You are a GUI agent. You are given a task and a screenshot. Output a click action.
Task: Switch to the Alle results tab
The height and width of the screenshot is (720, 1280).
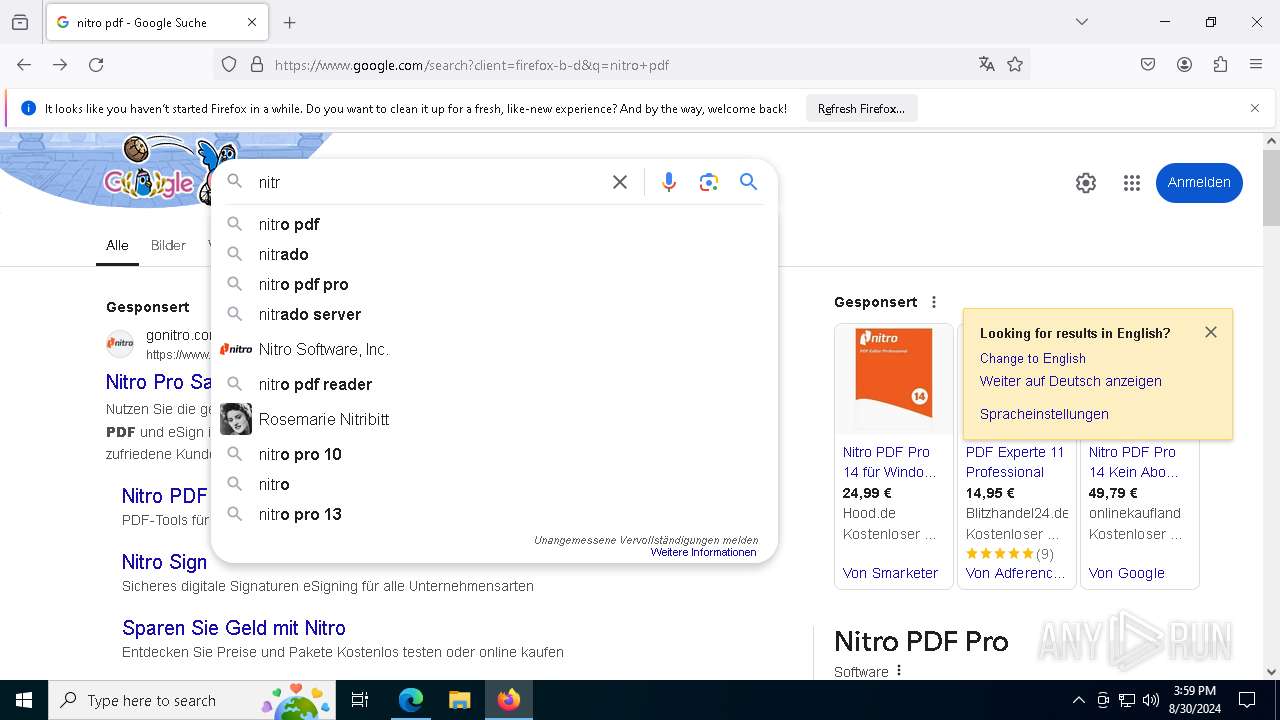point(117,246)
